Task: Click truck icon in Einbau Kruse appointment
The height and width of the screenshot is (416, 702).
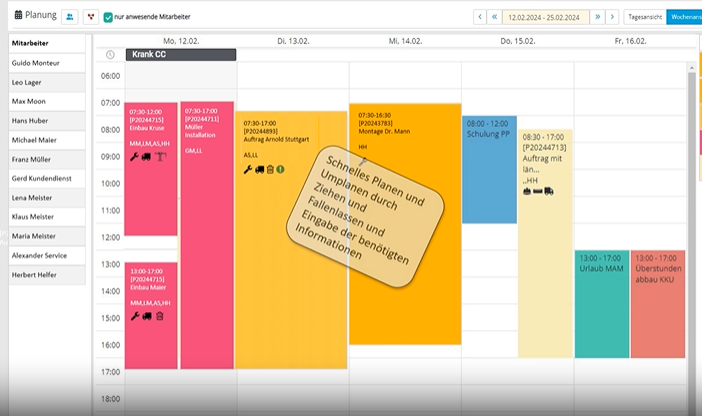Action: (146, 157)
